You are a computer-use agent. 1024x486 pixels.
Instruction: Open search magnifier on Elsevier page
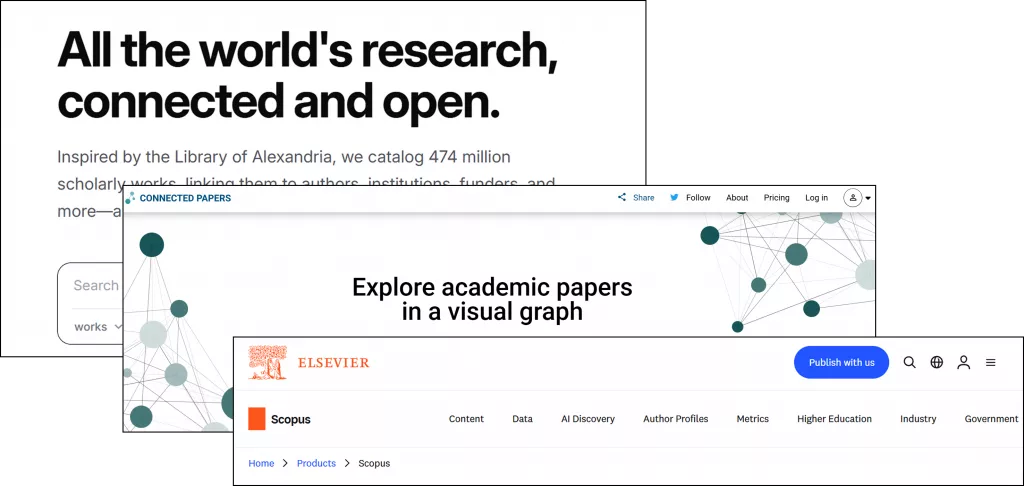909,363
